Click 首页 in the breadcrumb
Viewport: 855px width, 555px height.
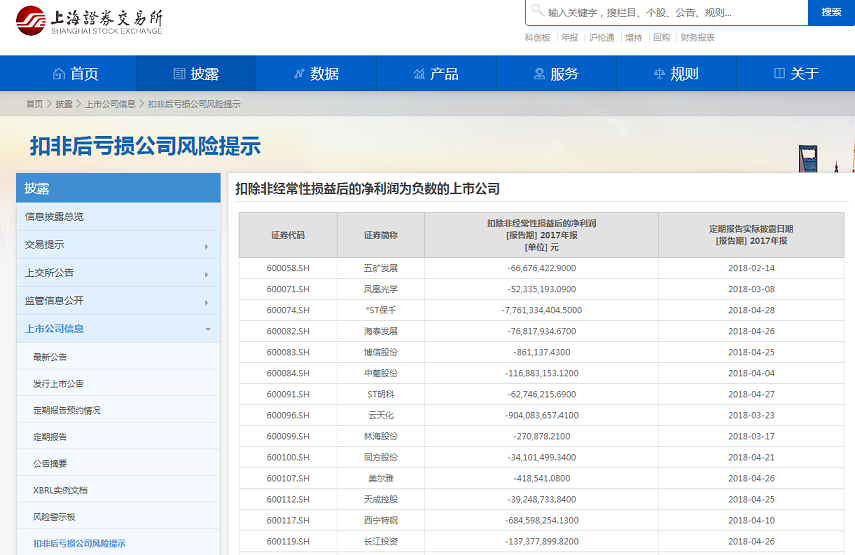tap(34, 104)
